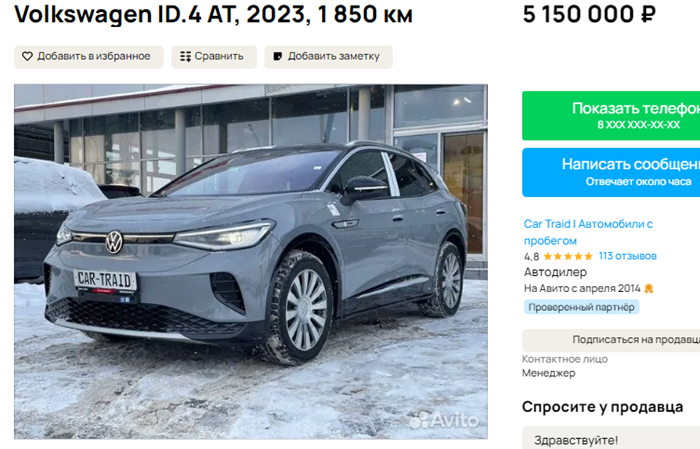This screenshot has width=700, height=449.
Task: Show seller phone via Показать телефон
Action: click(x=611, y=116)
